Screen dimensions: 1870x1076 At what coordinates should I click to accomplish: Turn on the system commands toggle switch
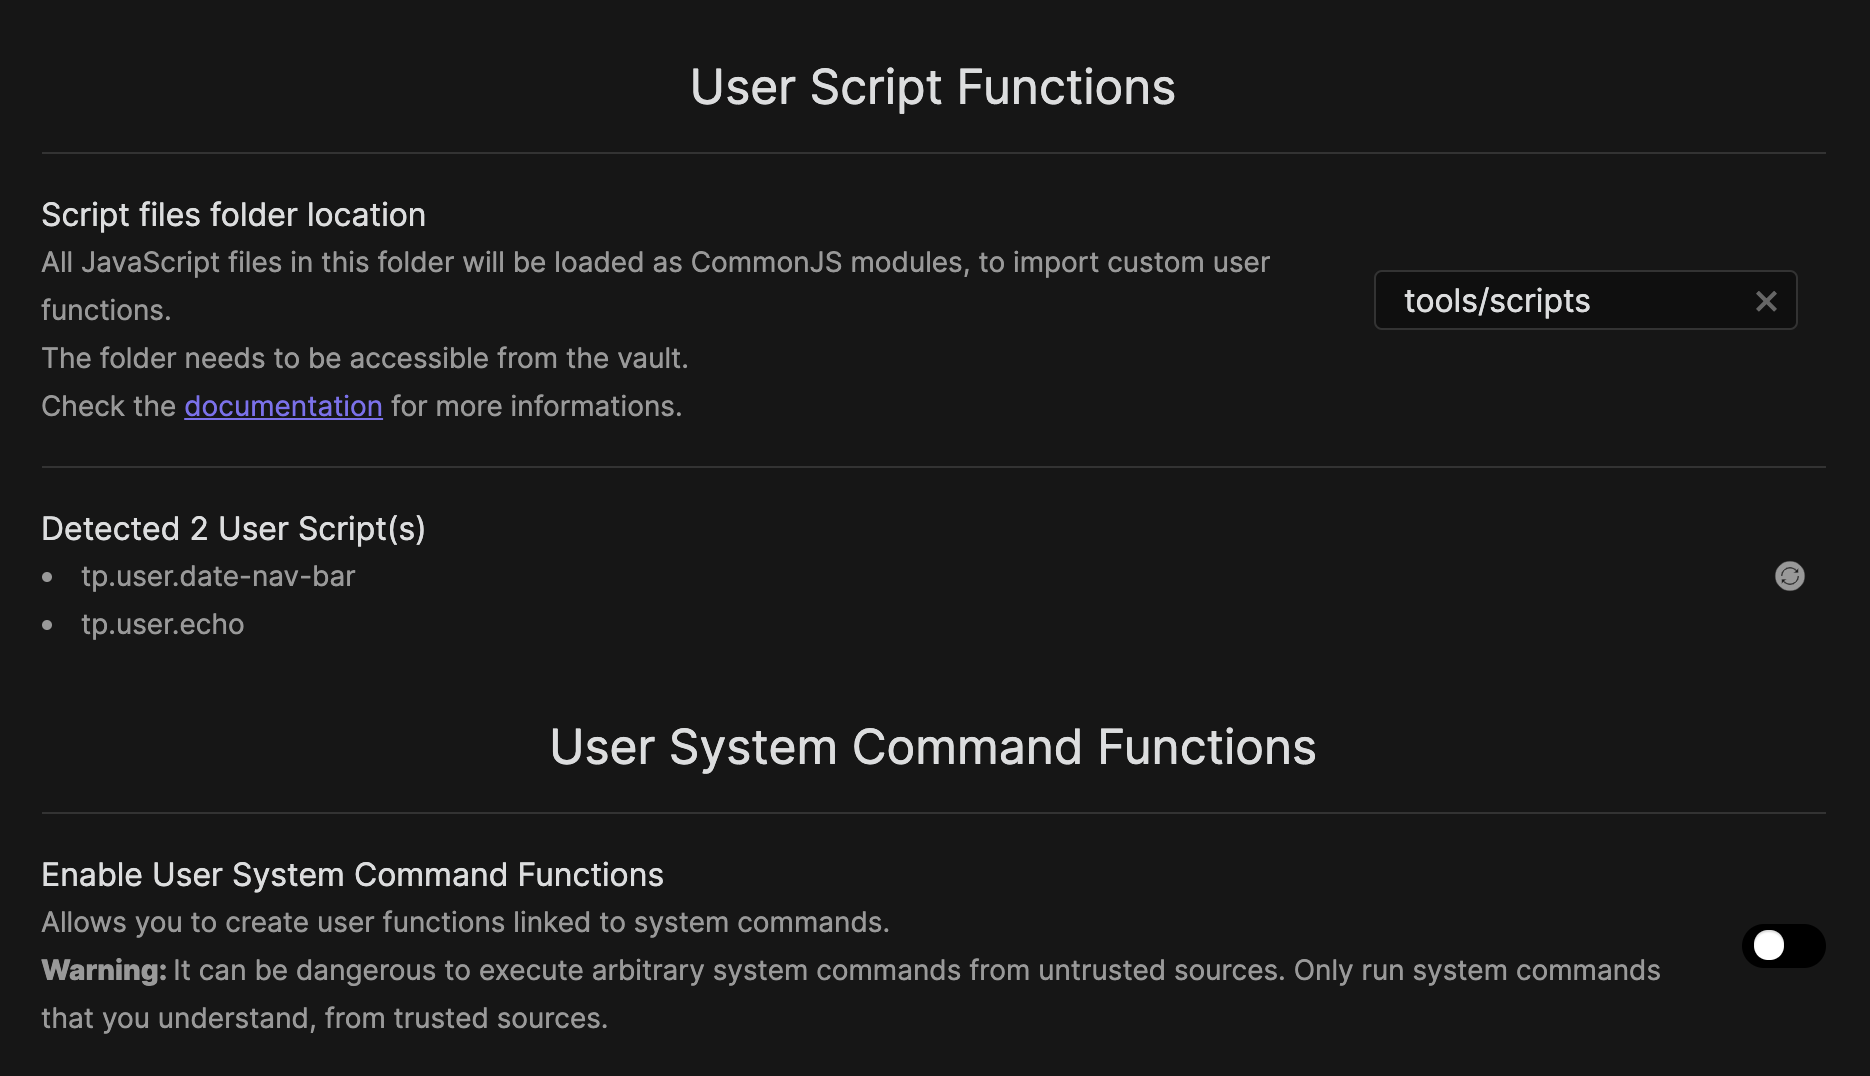coord(1784,946)
